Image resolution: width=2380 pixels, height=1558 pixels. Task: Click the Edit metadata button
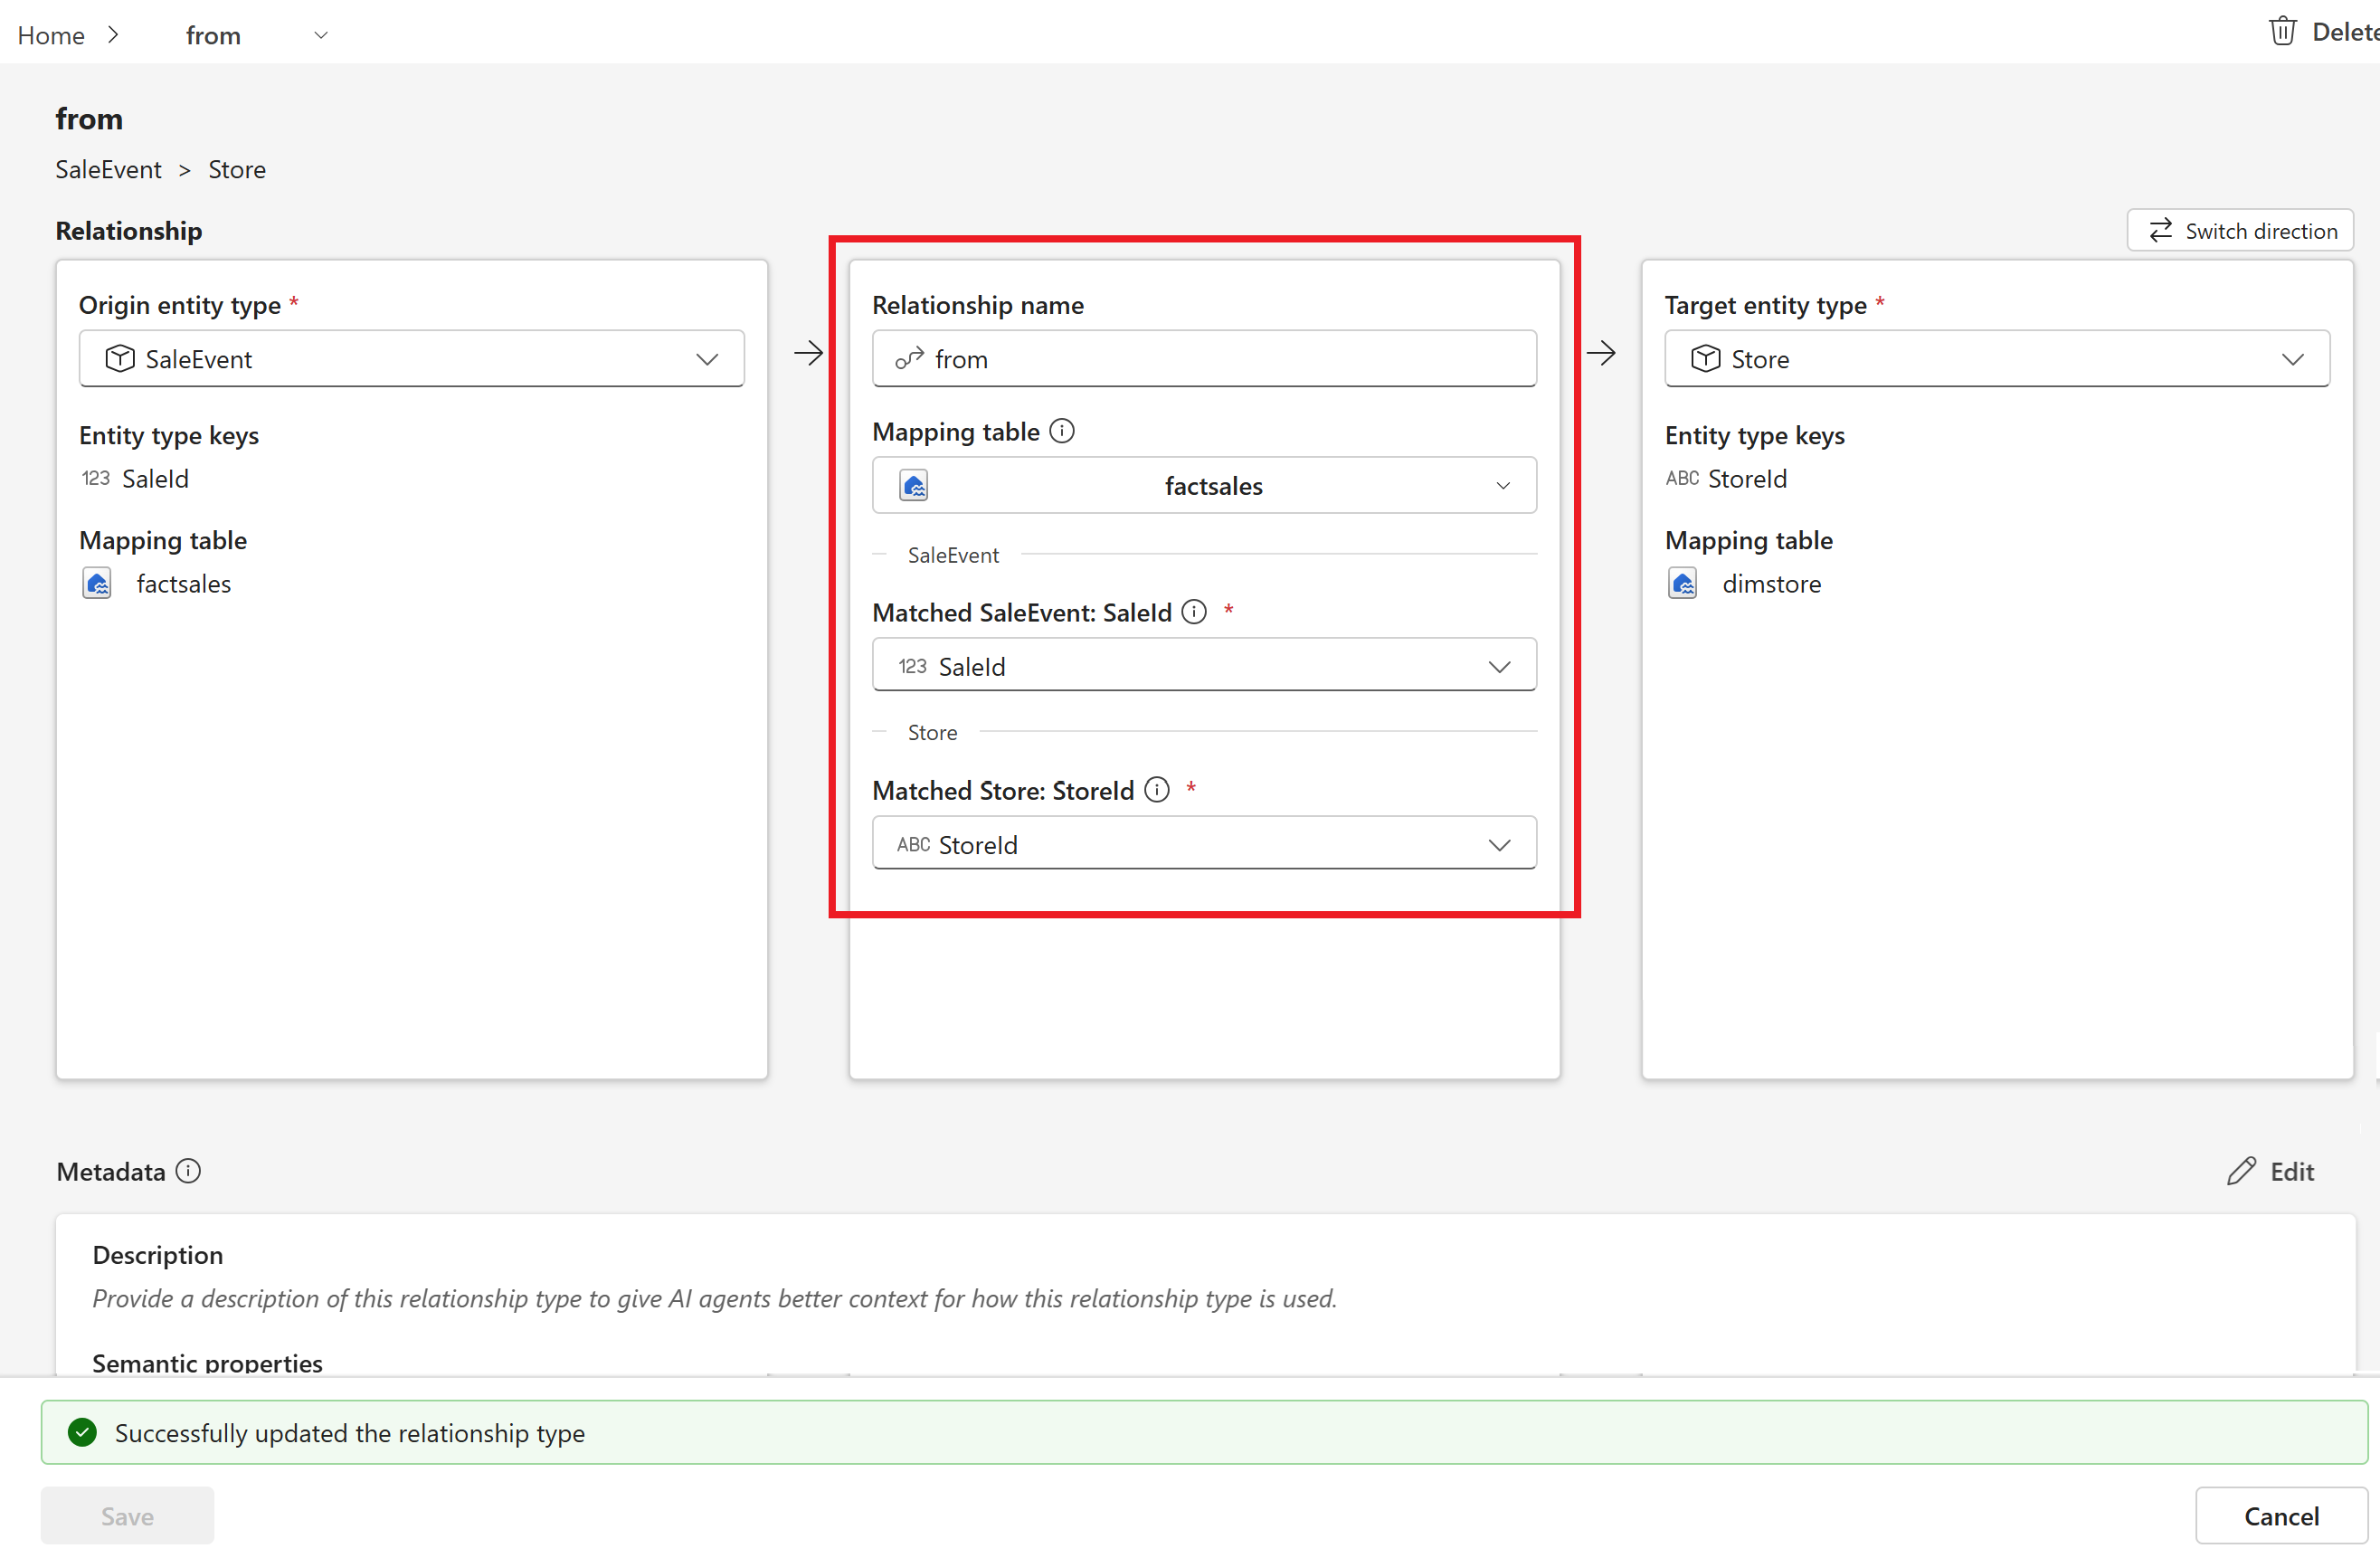(x=2270, y=1171)
